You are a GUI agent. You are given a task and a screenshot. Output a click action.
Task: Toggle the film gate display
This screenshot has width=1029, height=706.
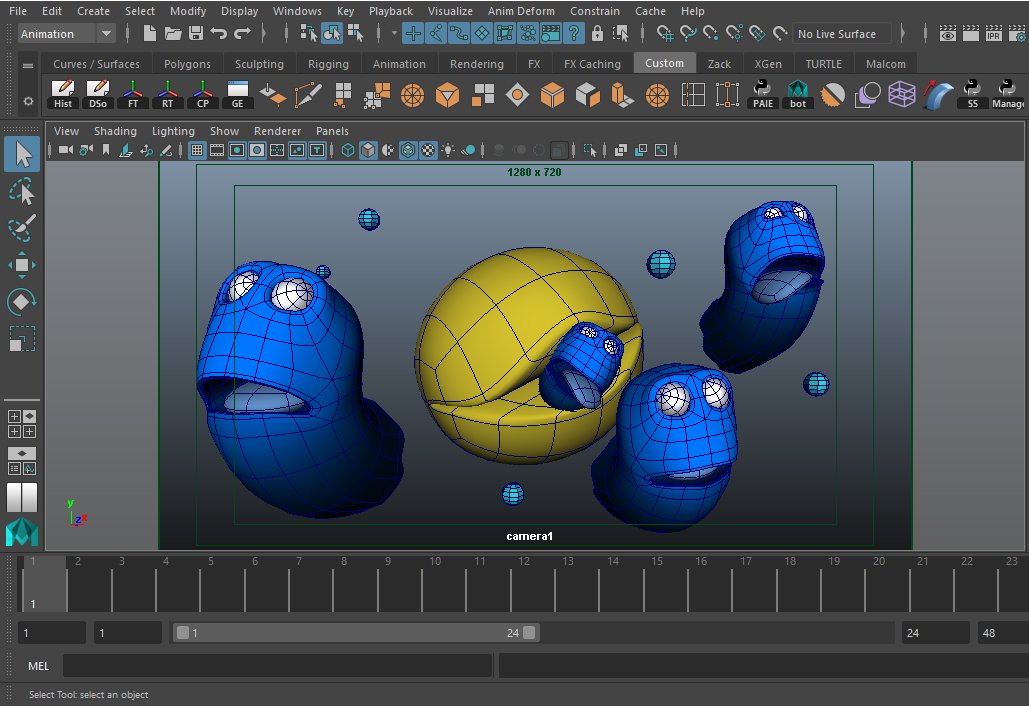(217, 150)
